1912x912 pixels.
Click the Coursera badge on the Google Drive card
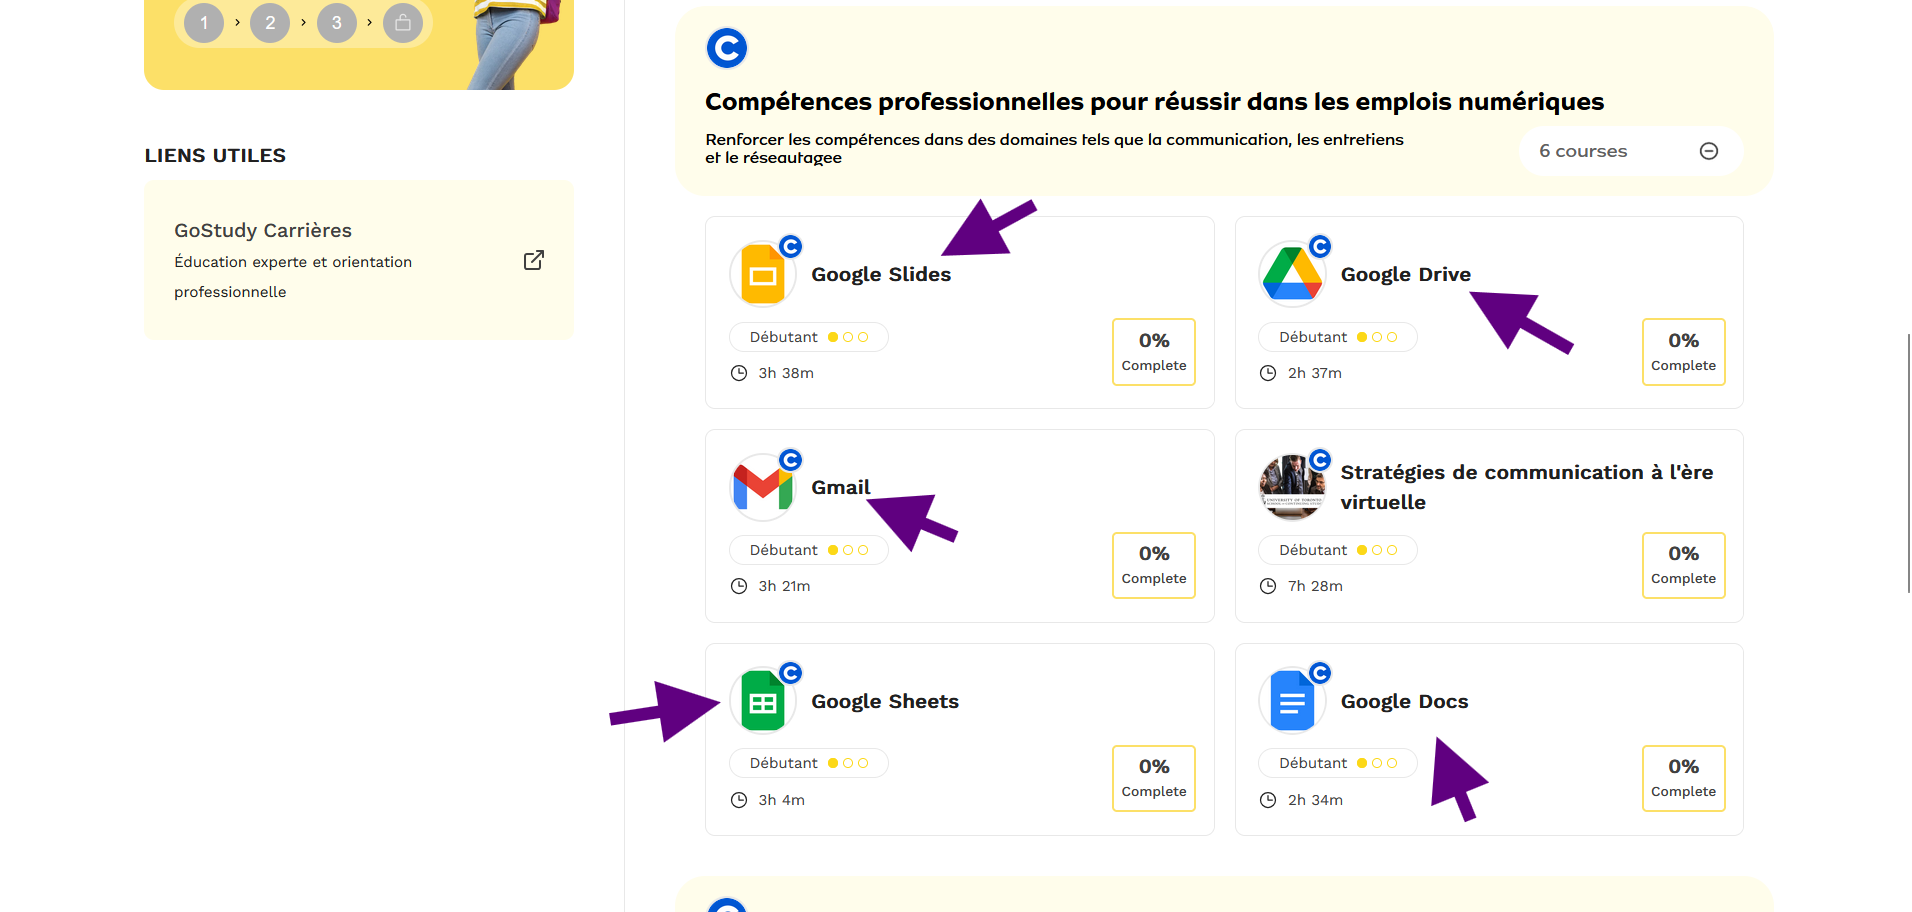click(x=1321, y=246)
